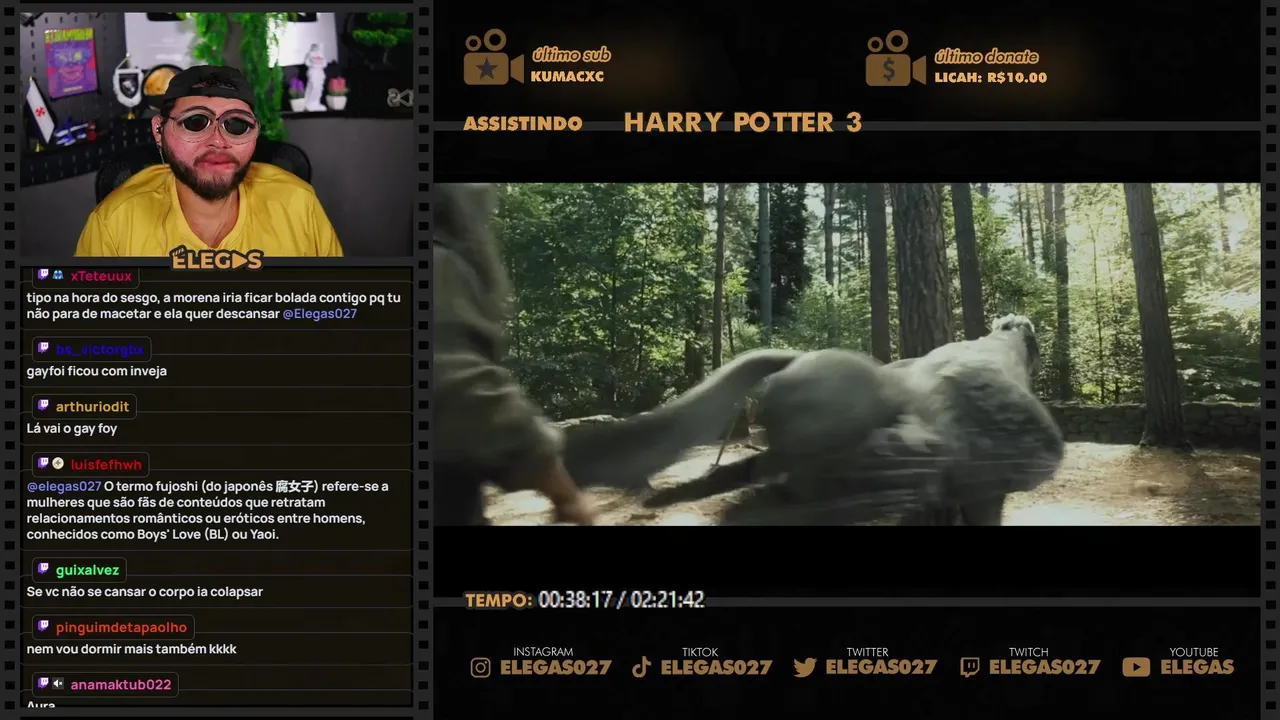Click the último donate label

pyautogui.click(x=986, y=56)
